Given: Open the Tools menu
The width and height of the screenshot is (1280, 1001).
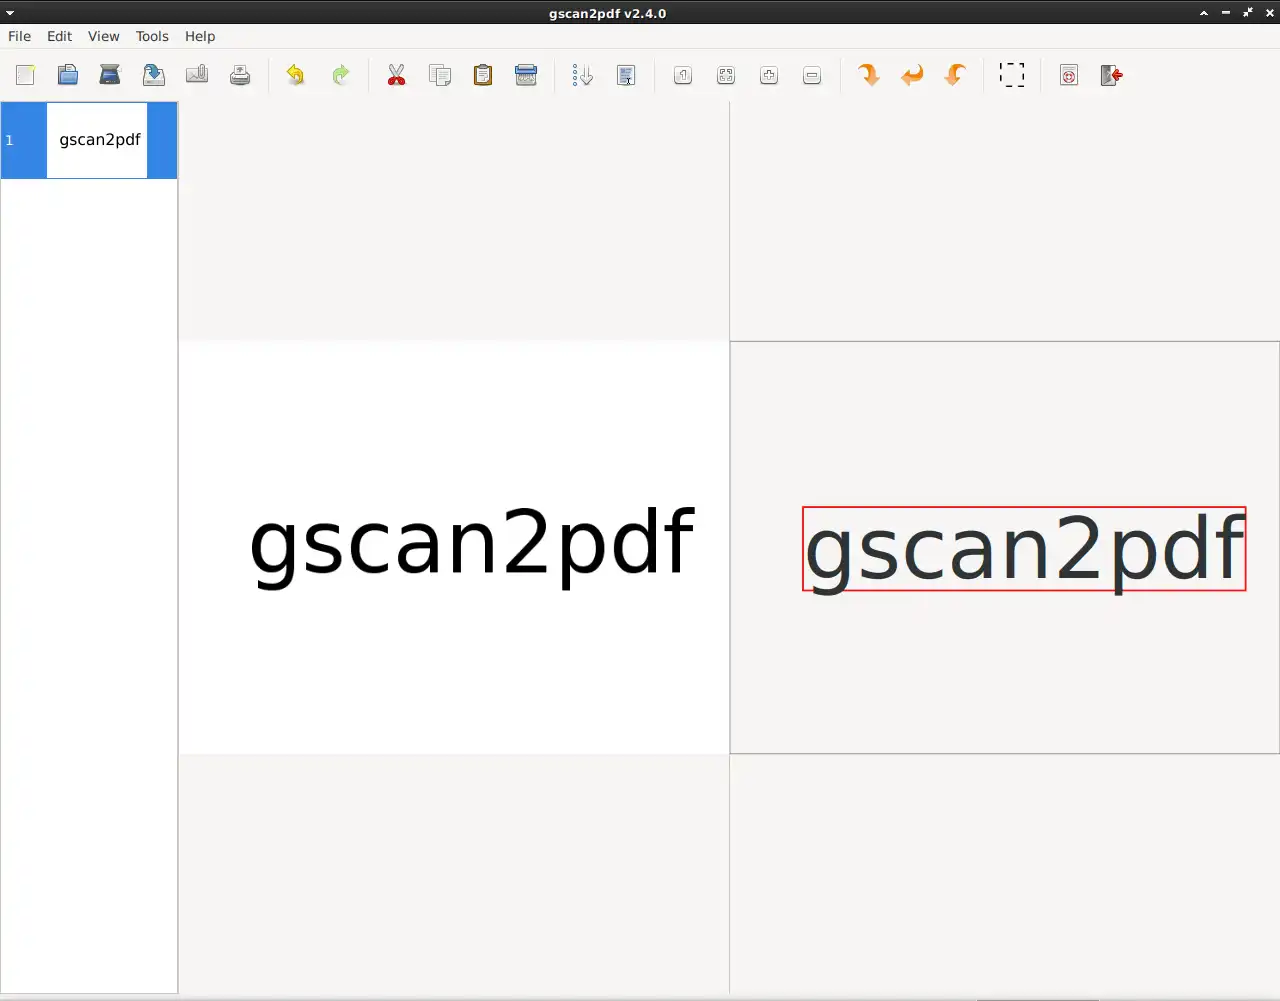Looking at the screenshot, I should tap(152, 36).
